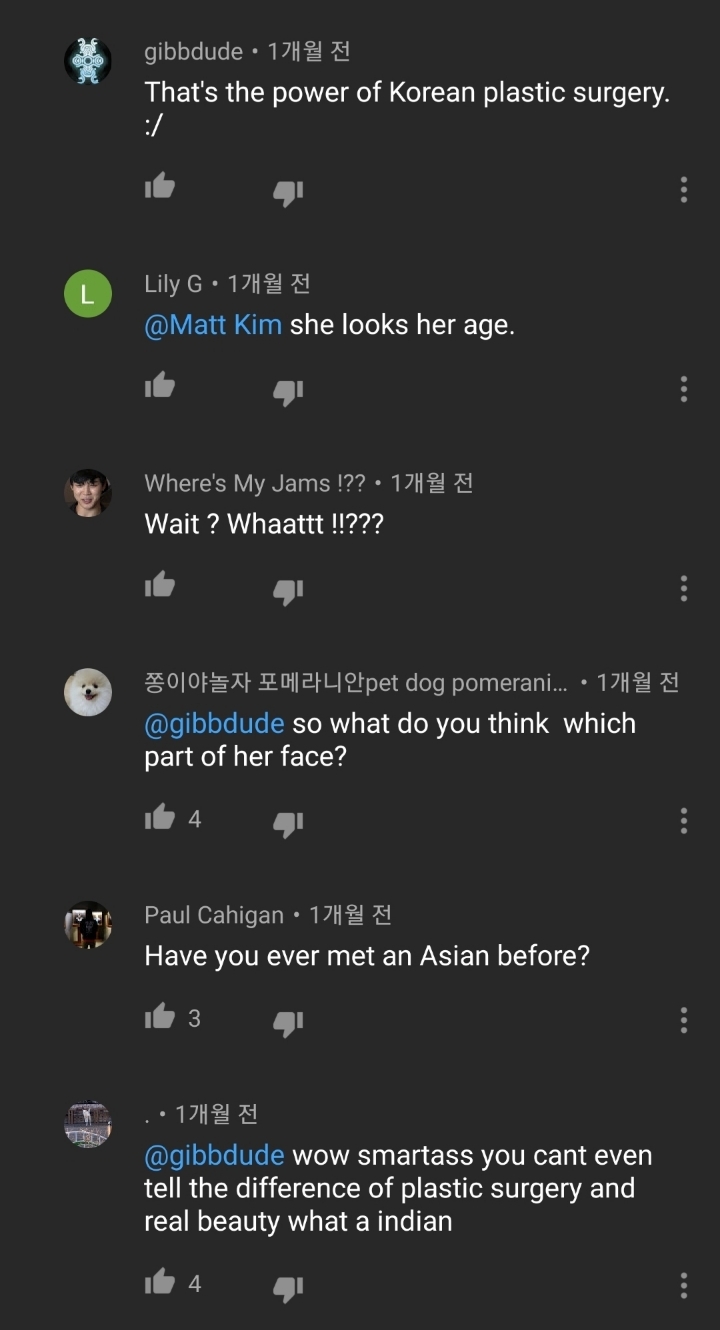The image size is (720, 1330).
Task: Like the "wow smartass" comment
Action: 160,1281
